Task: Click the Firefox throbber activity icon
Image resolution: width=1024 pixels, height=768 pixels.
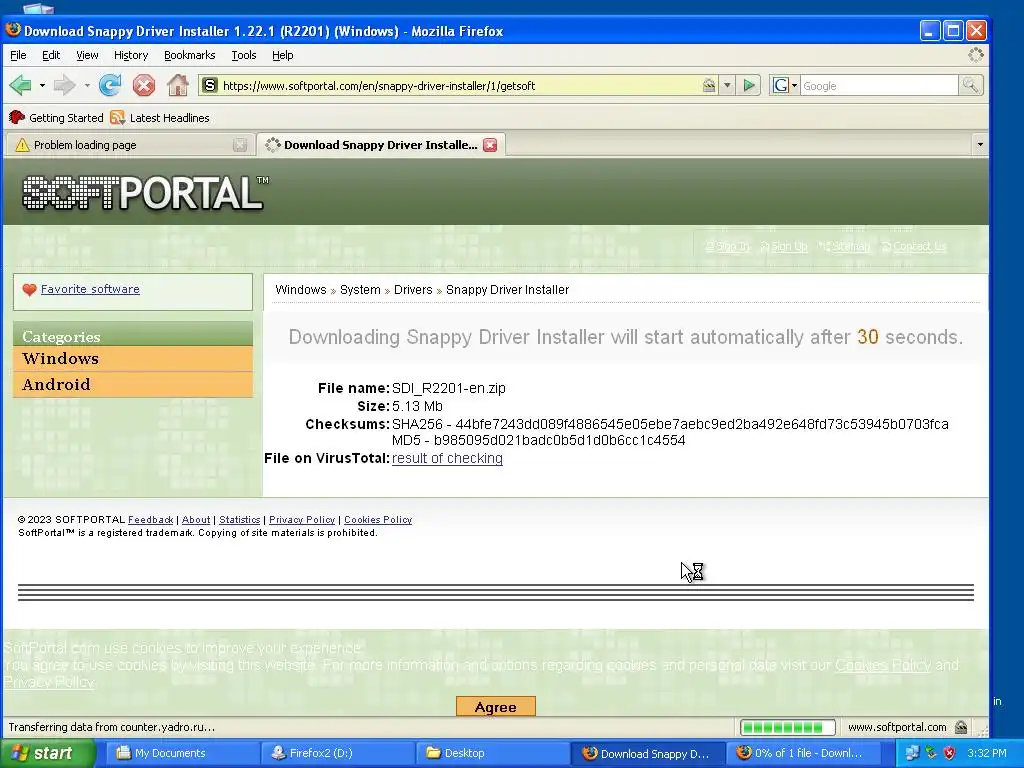Action: 976,55
